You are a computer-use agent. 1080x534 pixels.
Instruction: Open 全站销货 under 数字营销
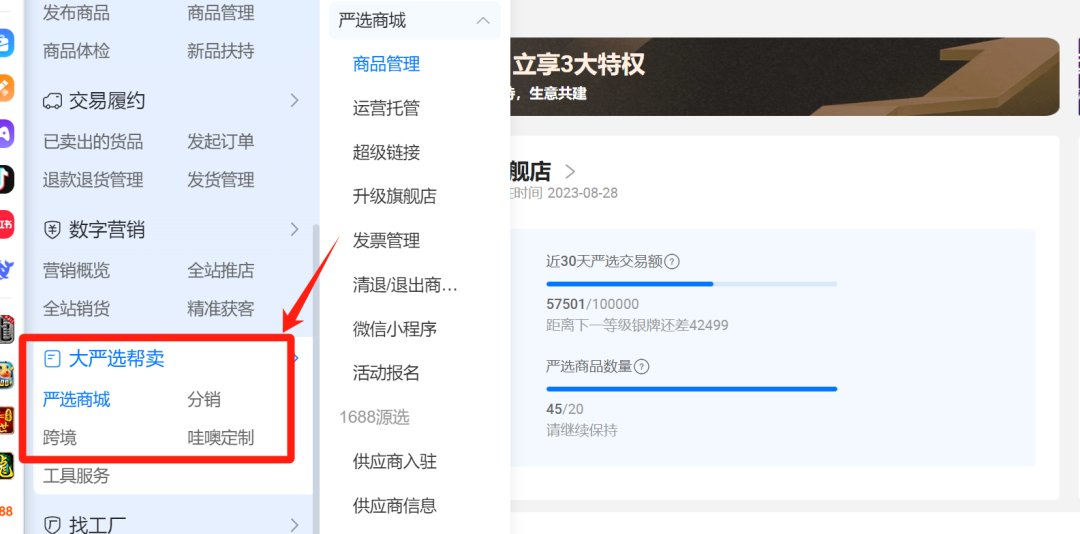pos(76,309)
